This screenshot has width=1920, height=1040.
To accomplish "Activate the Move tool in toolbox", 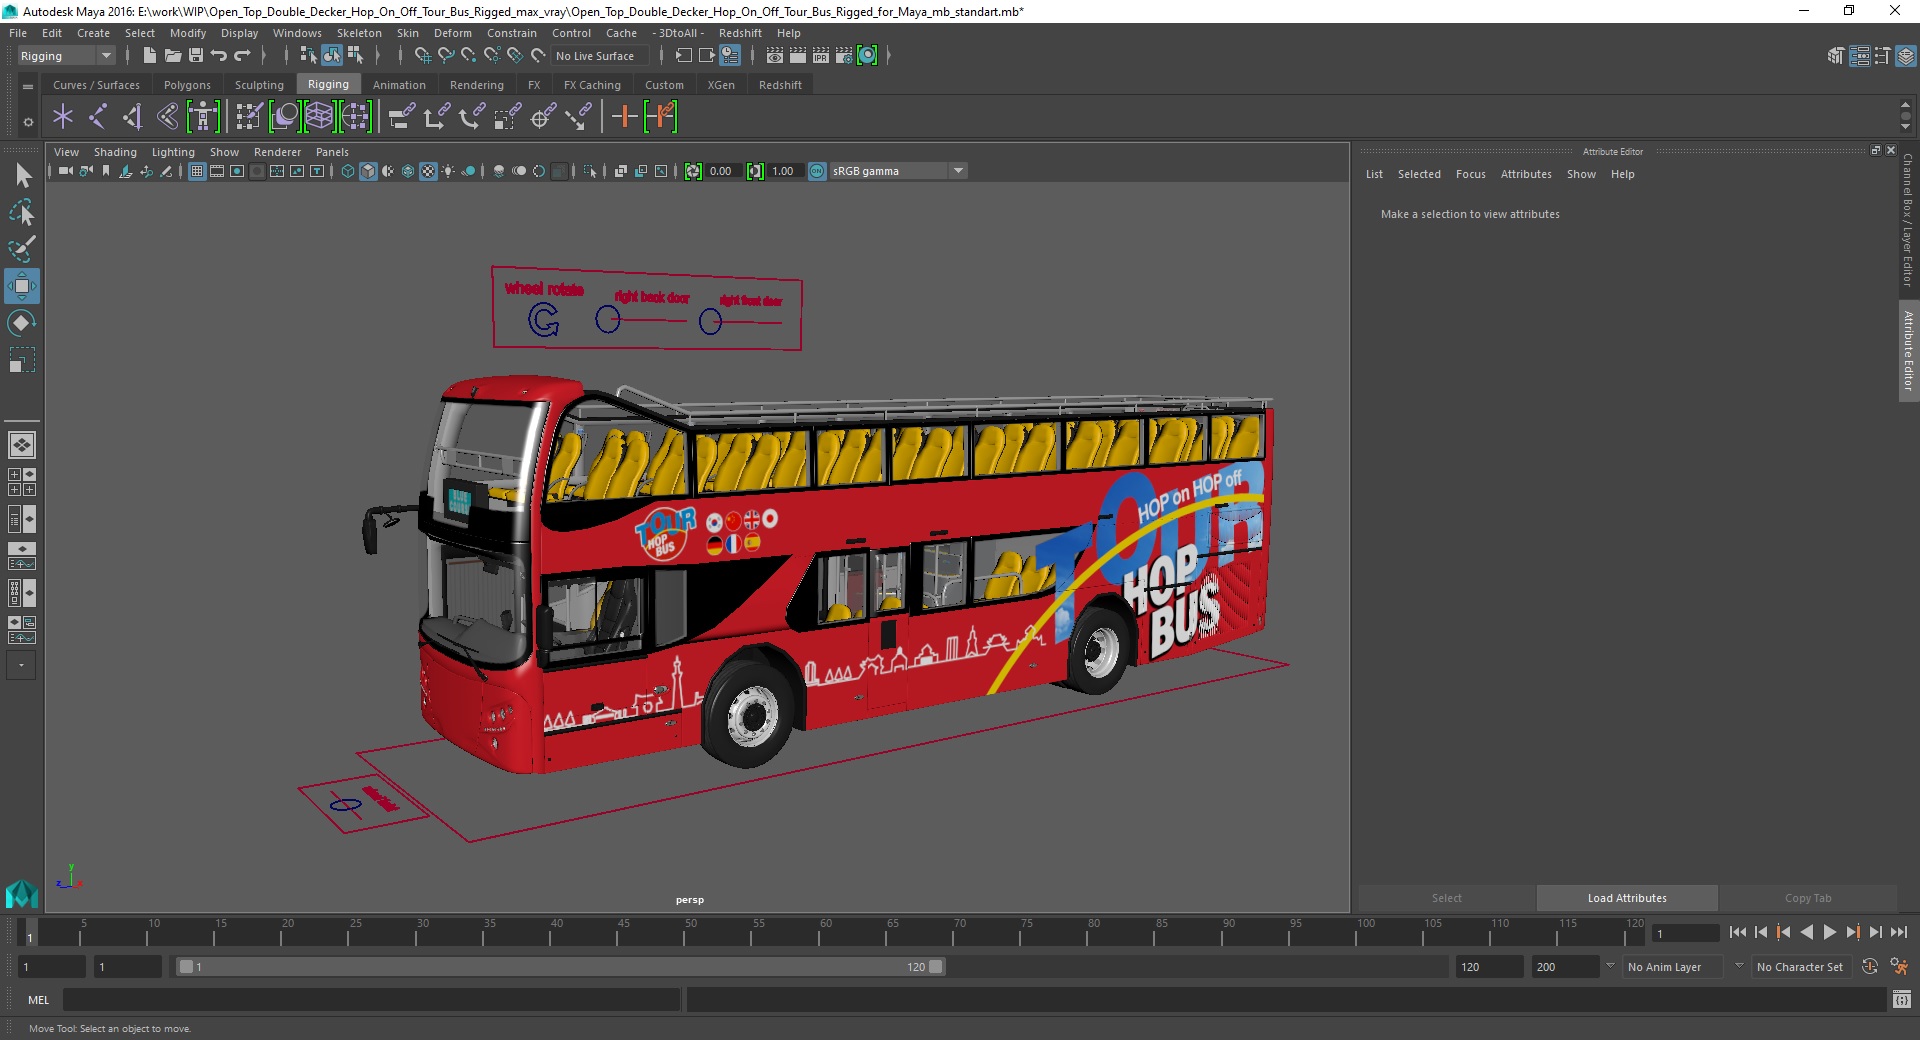I will 22,286.
